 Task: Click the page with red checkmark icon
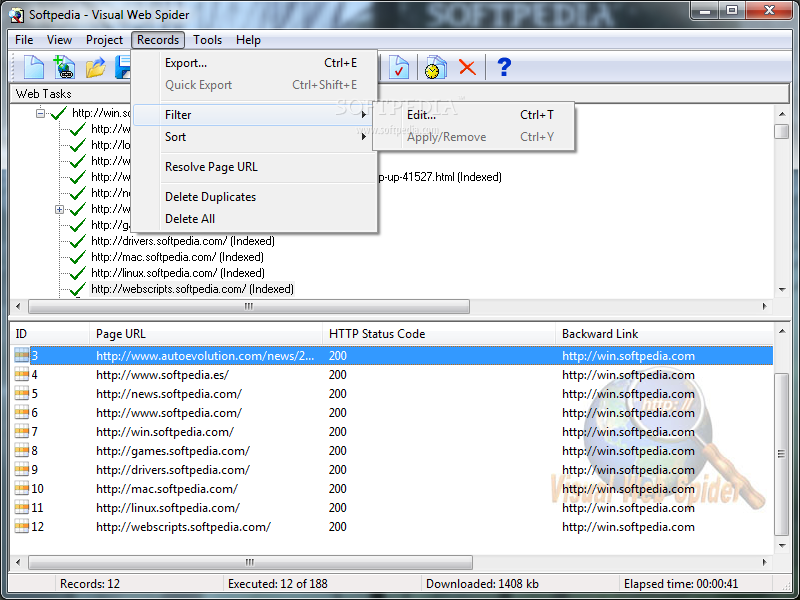point(398,67)
